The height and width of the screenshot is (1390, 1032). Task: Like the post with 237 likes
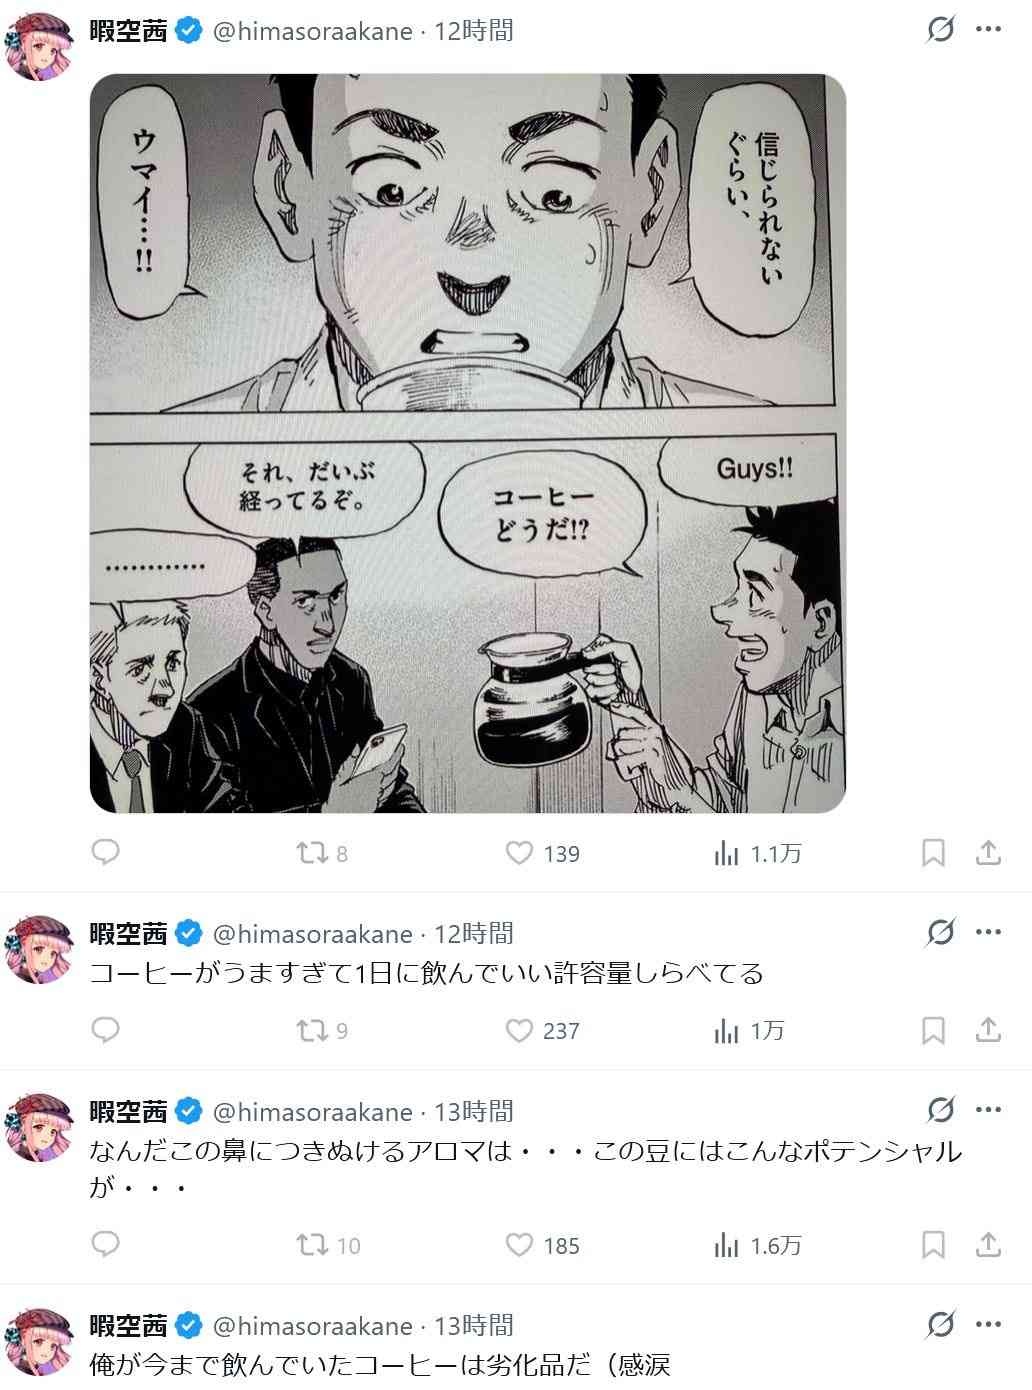point(542,1030)
